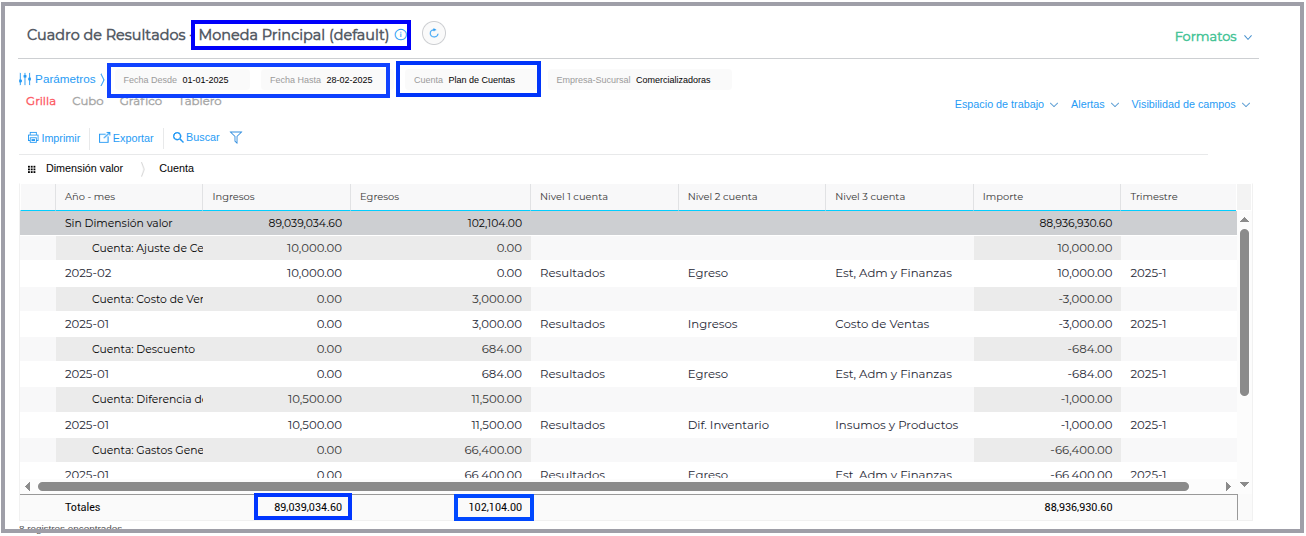Open the Alertas dropdown

click(1094, 104)
